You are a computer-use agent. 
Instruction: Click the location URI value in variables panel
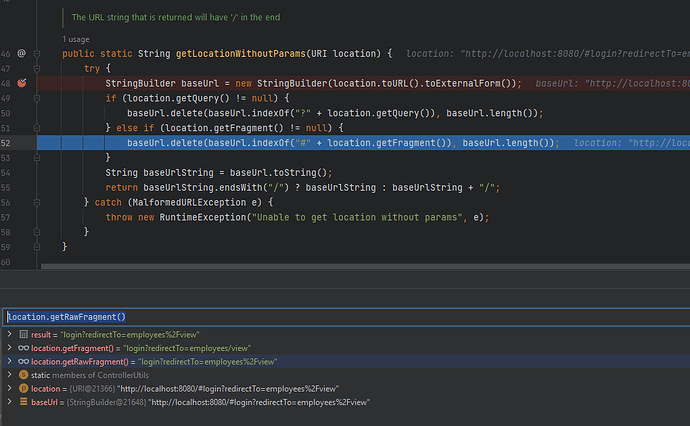pos(228,389)
